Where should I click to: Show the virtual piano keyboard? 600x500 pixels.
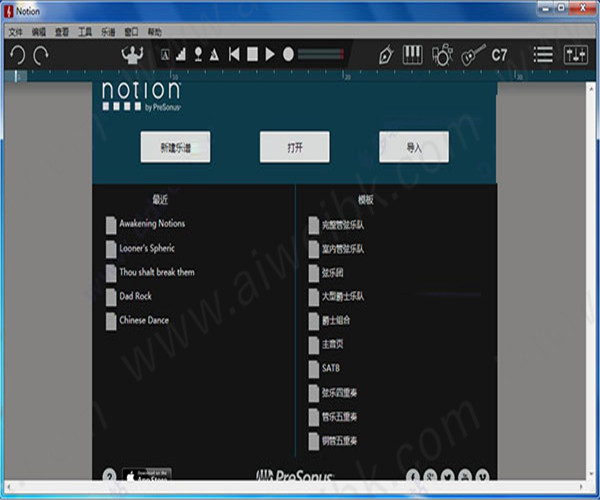click(412, 54)
